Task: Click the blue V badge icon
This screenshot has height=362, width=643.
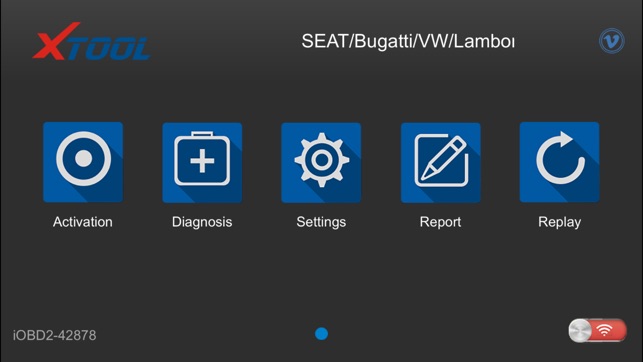Action: (x=612, y=41)
